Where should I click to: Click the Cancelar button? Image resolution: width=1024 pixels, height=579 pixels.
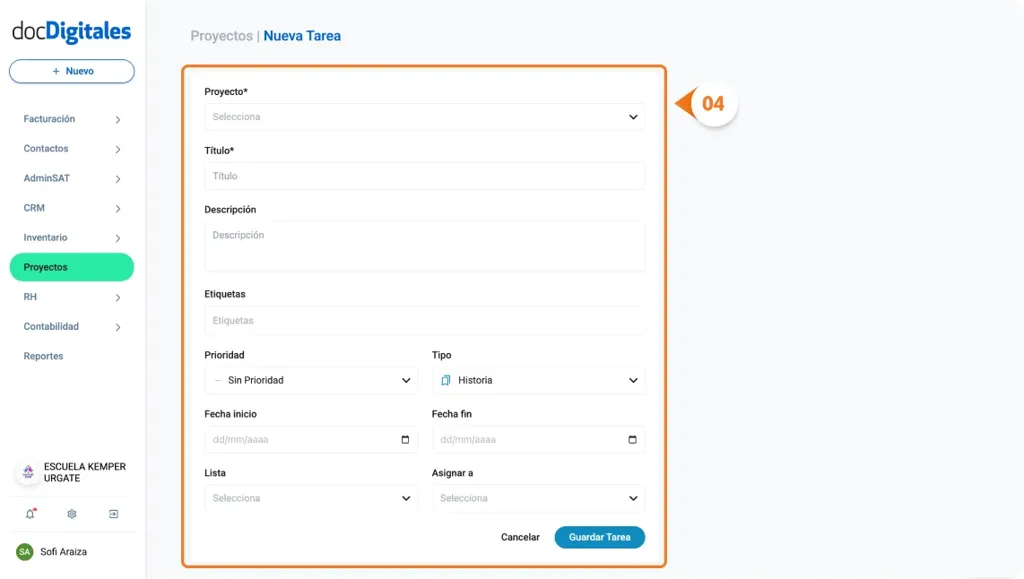tap(519, 537)
